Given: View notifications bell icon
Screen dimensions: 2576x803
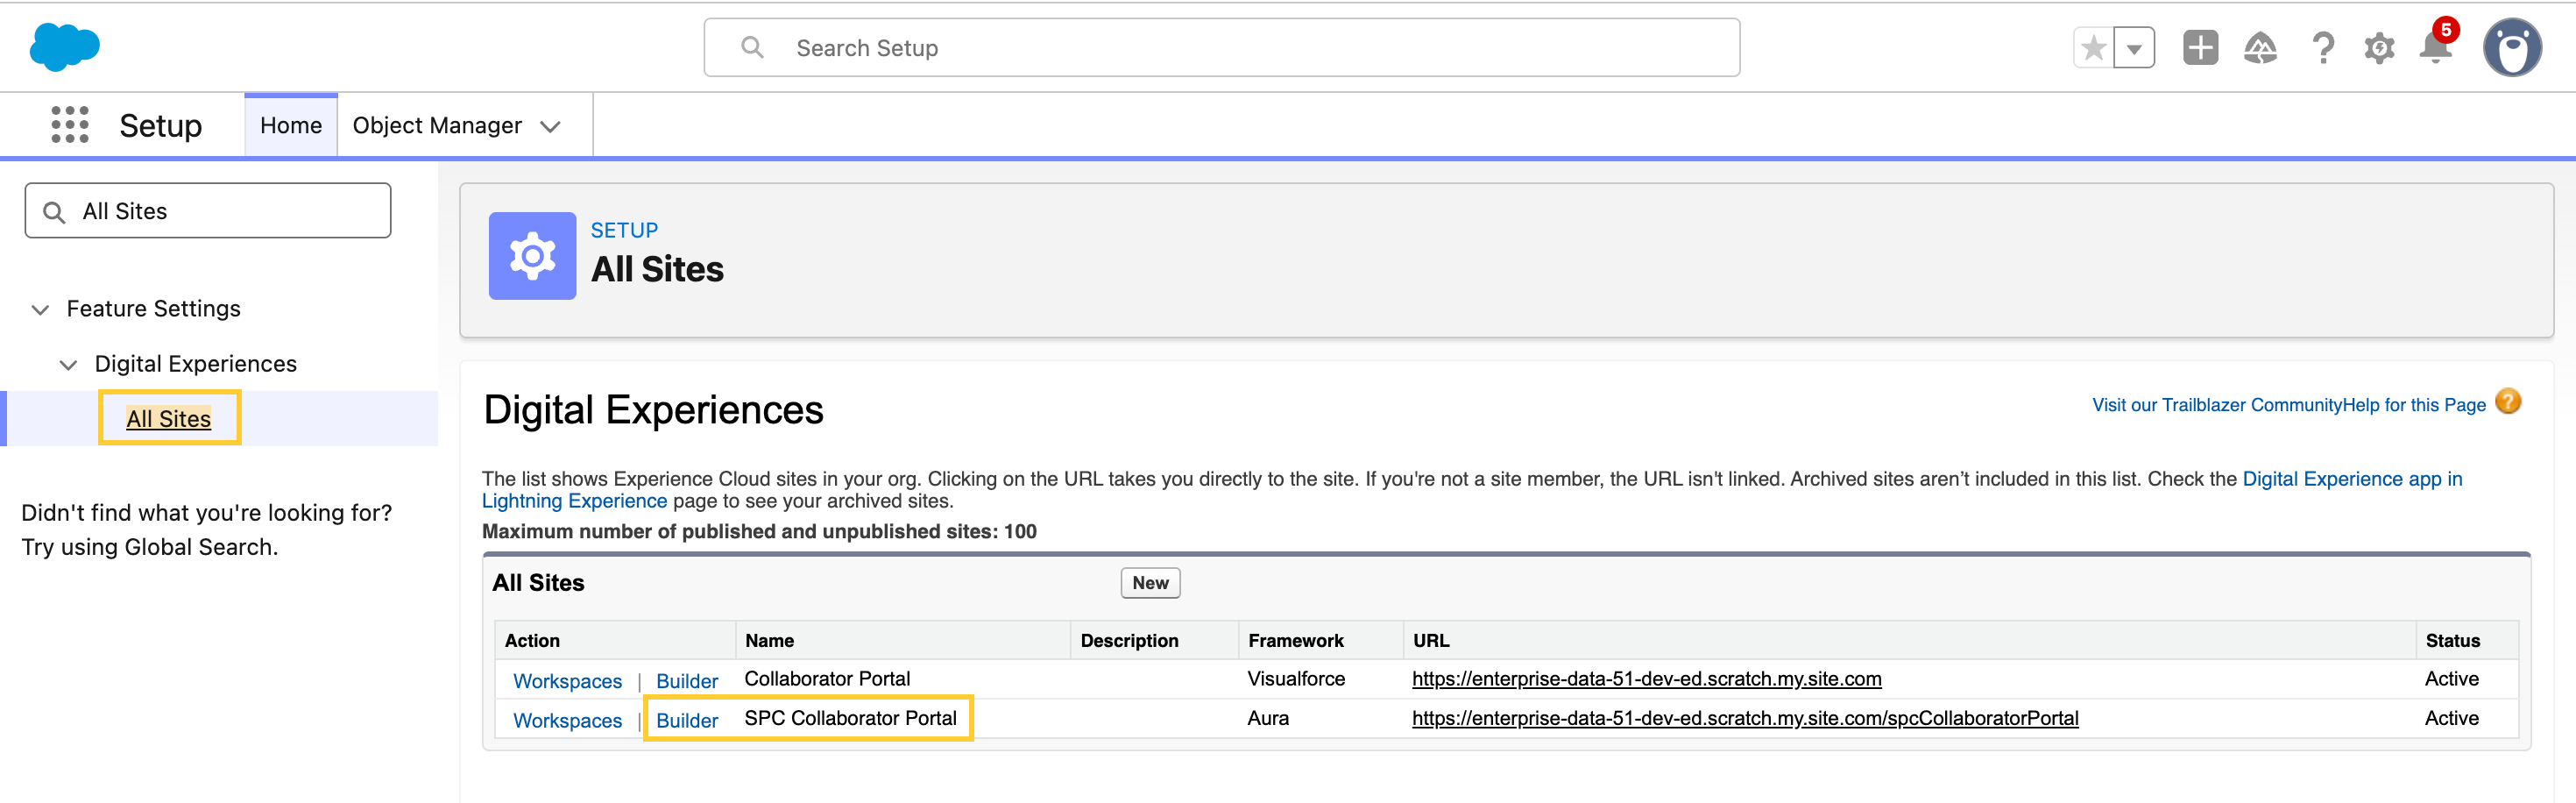Looking at the screenshot, I should [2435, 46].
